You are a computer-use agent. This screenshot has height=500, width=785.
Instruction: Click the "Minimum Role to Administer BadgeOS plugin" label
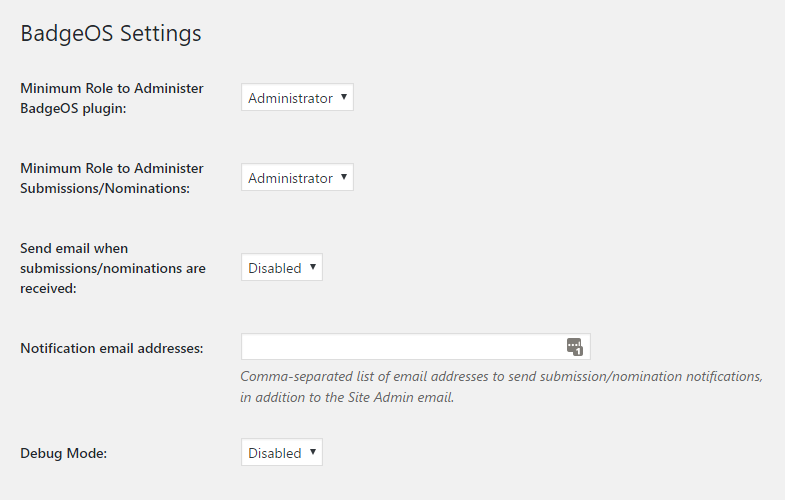111,98
